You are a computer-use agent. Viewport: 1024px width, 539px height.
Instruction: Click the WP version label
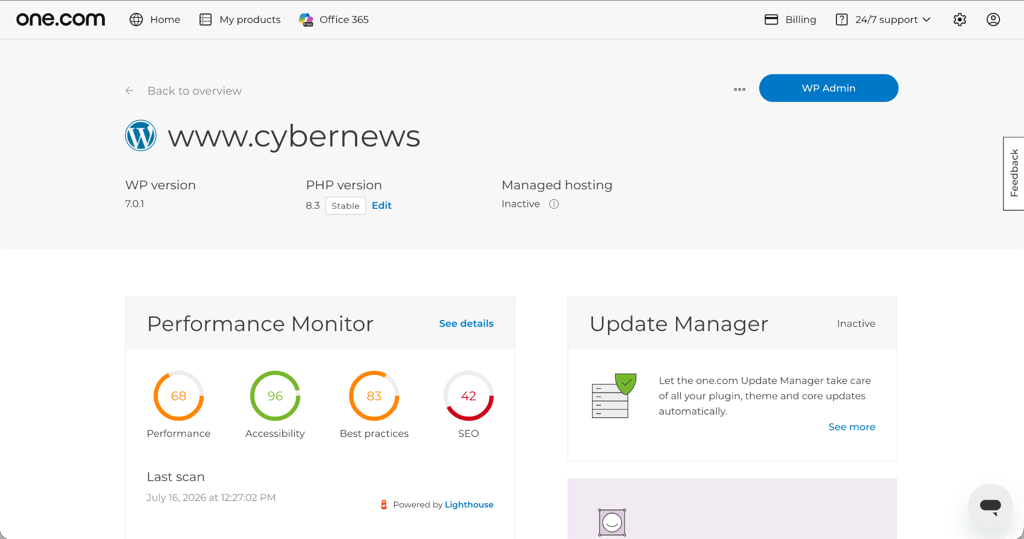[x=160, y=185]
